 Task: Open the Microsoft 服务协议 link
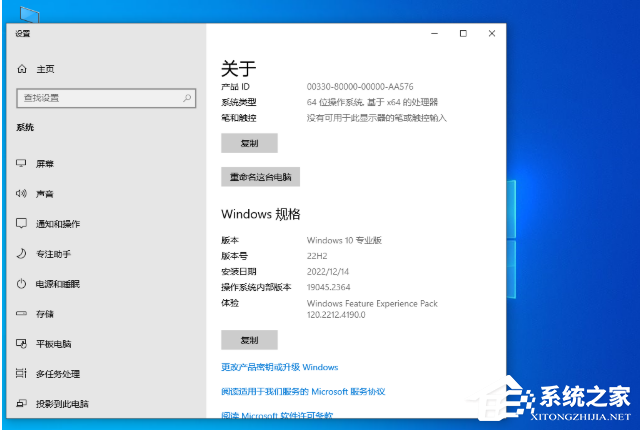pos(302,391)
